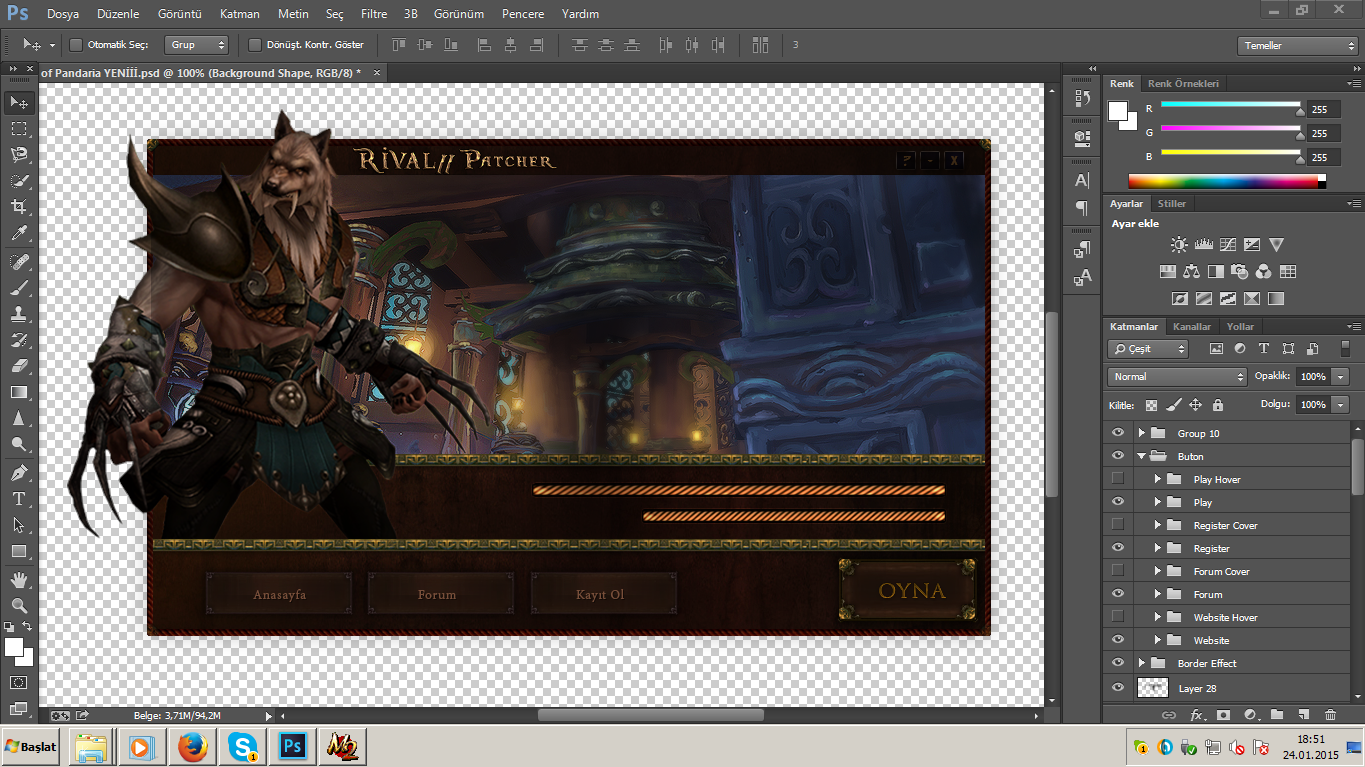Add a Brightness/Contrast adjustment
This screenshot has height=767, width=1365.
click(1180, 245)
